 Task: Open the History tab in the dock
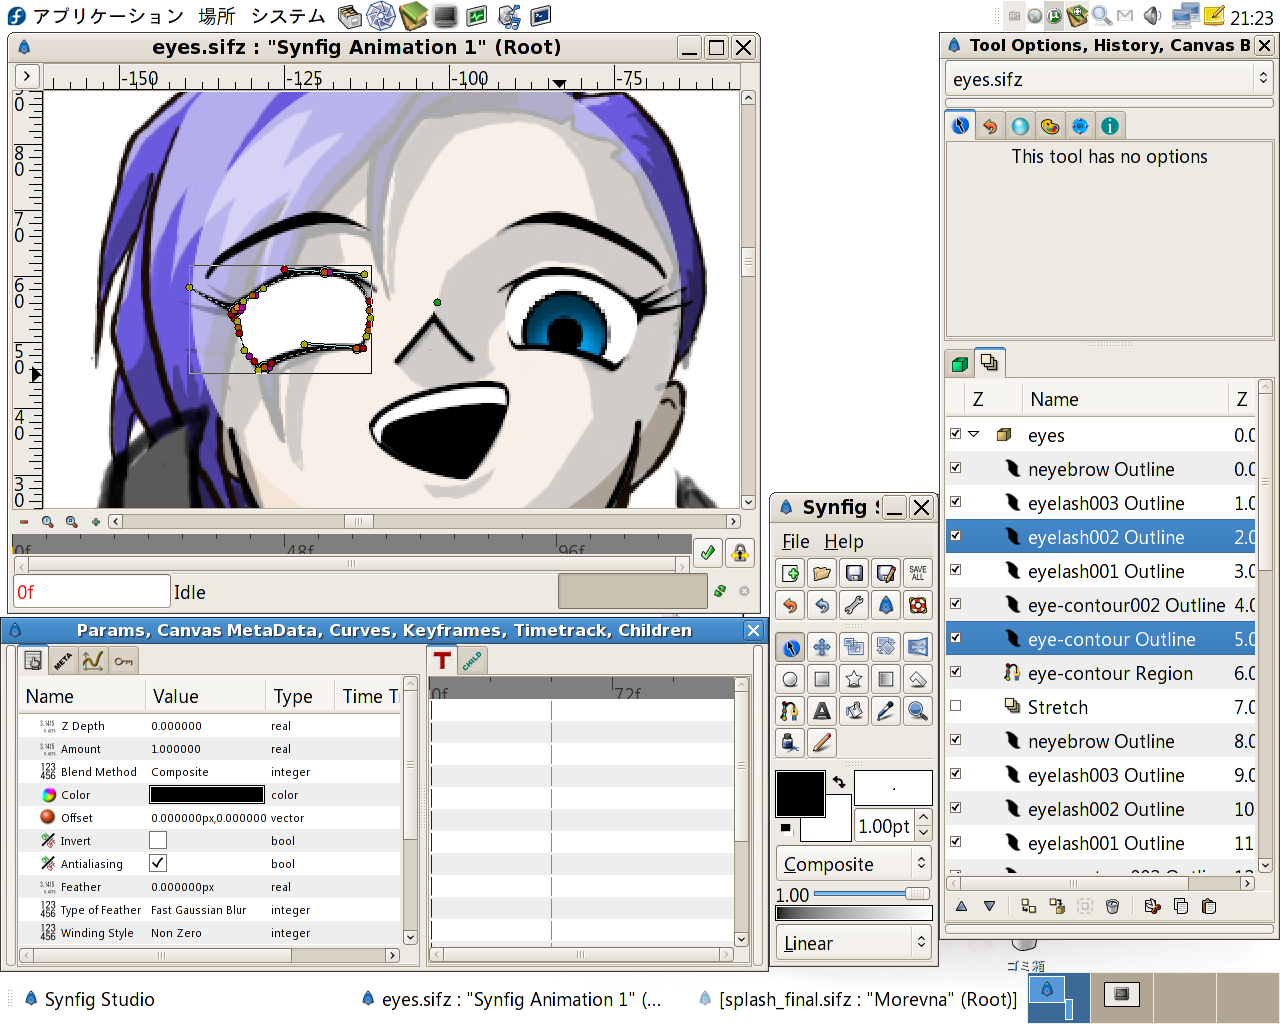point(990,126)
